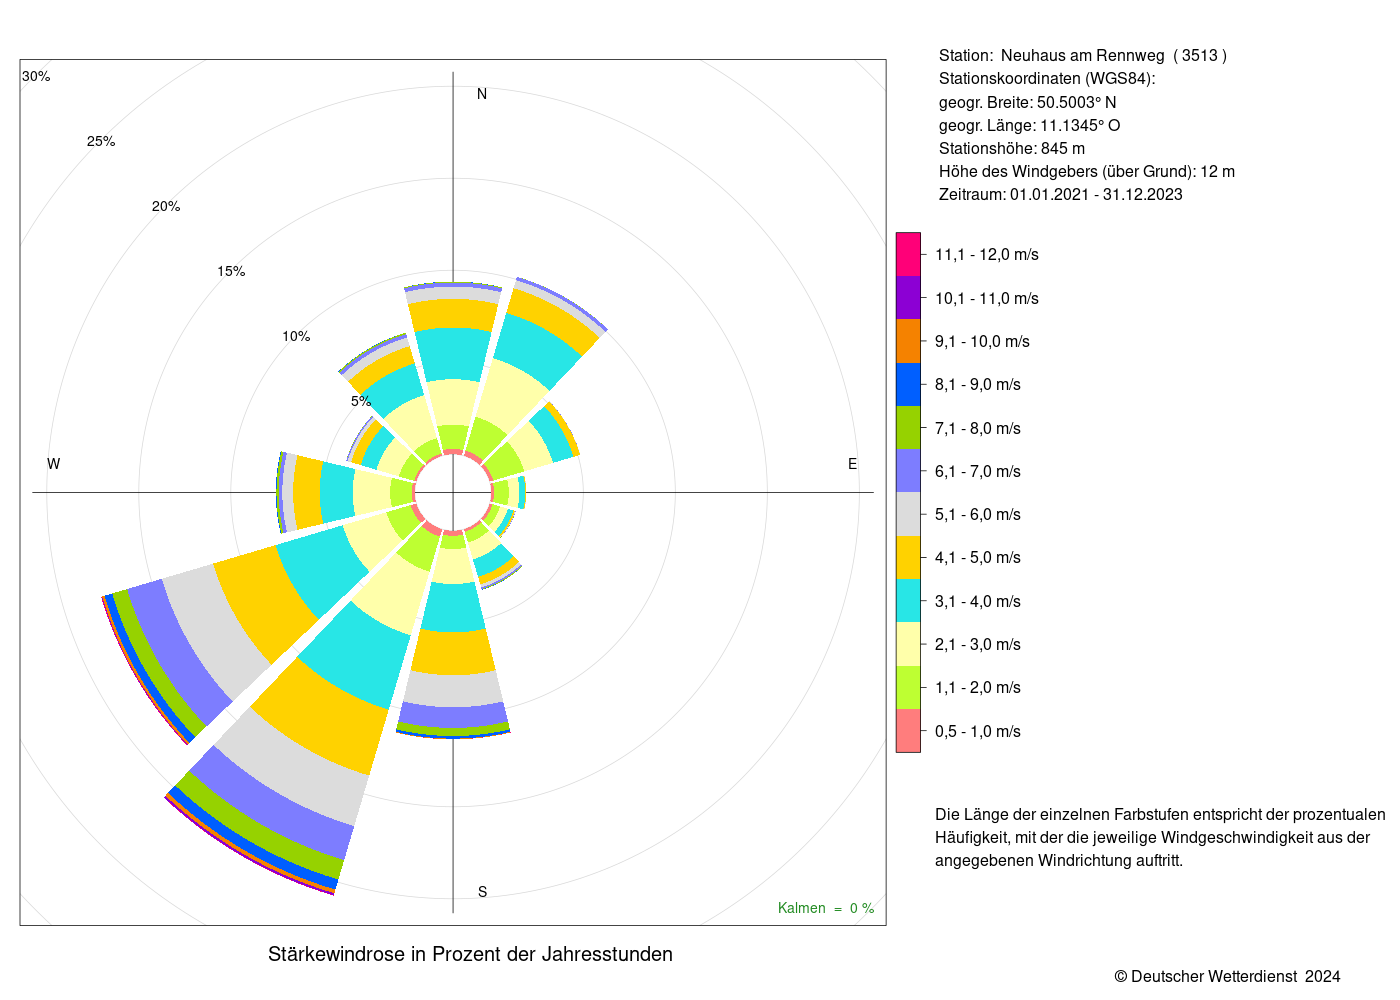Click the W compass label

tap(54, 464)
